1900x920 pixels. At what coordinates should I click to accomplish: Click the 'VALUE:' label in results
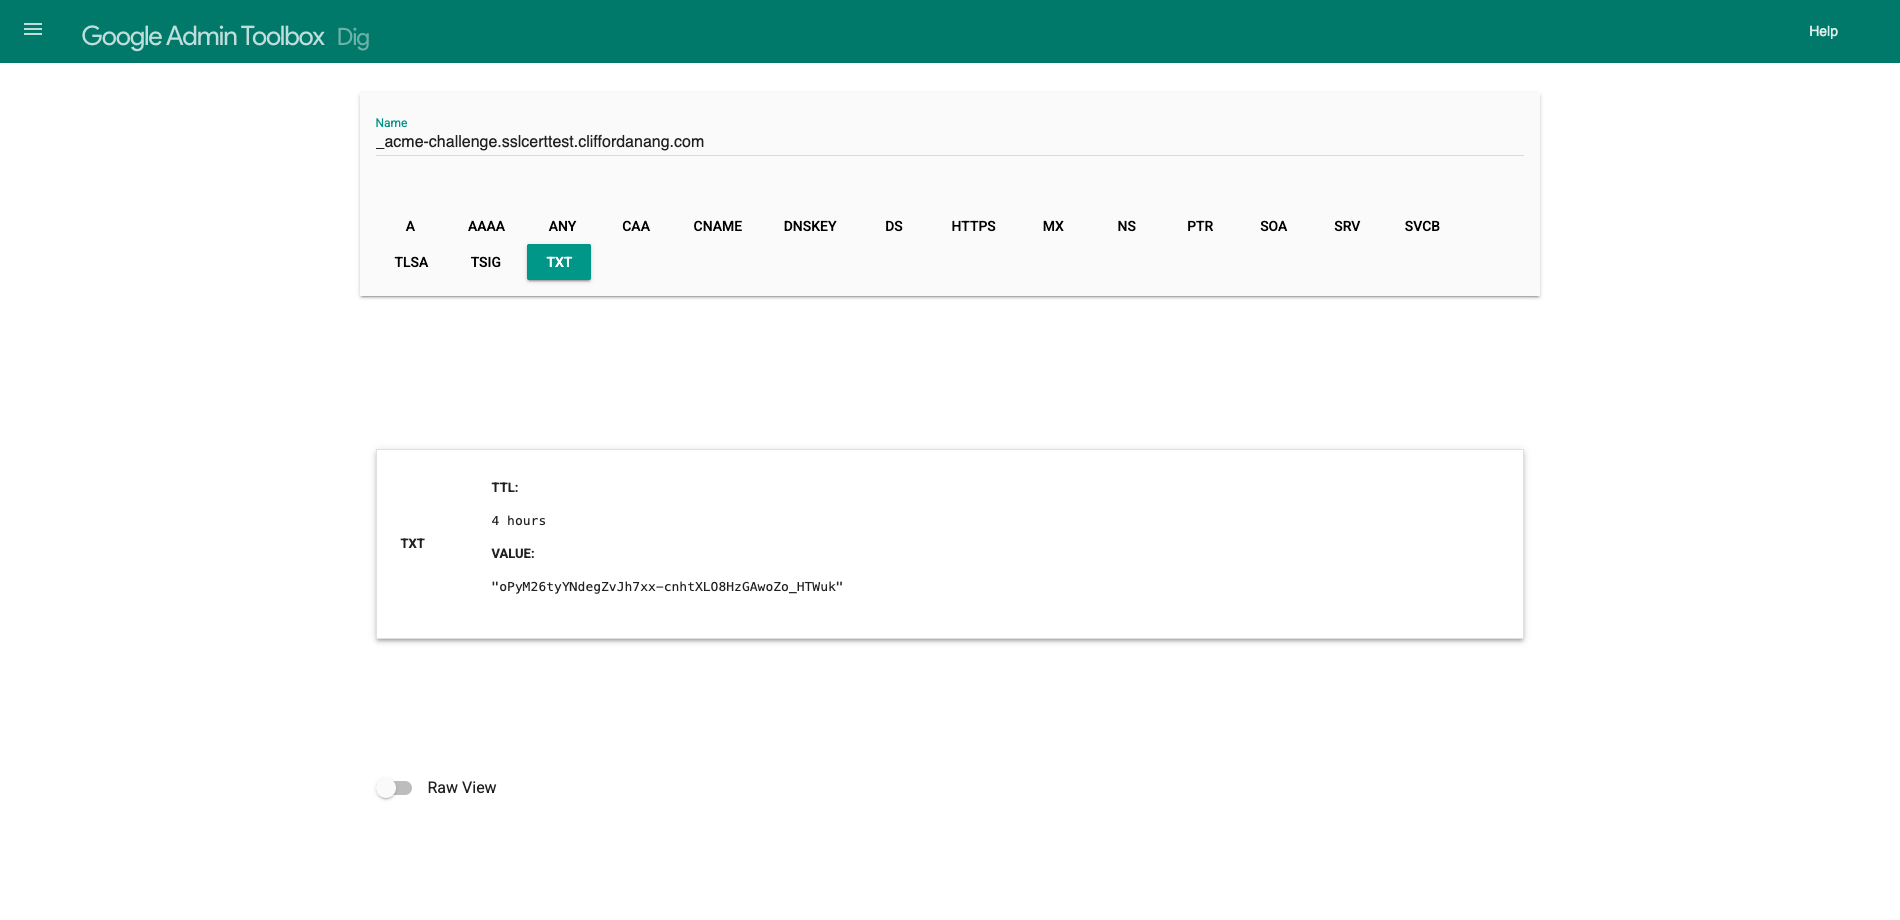click(x=513, y=554)
